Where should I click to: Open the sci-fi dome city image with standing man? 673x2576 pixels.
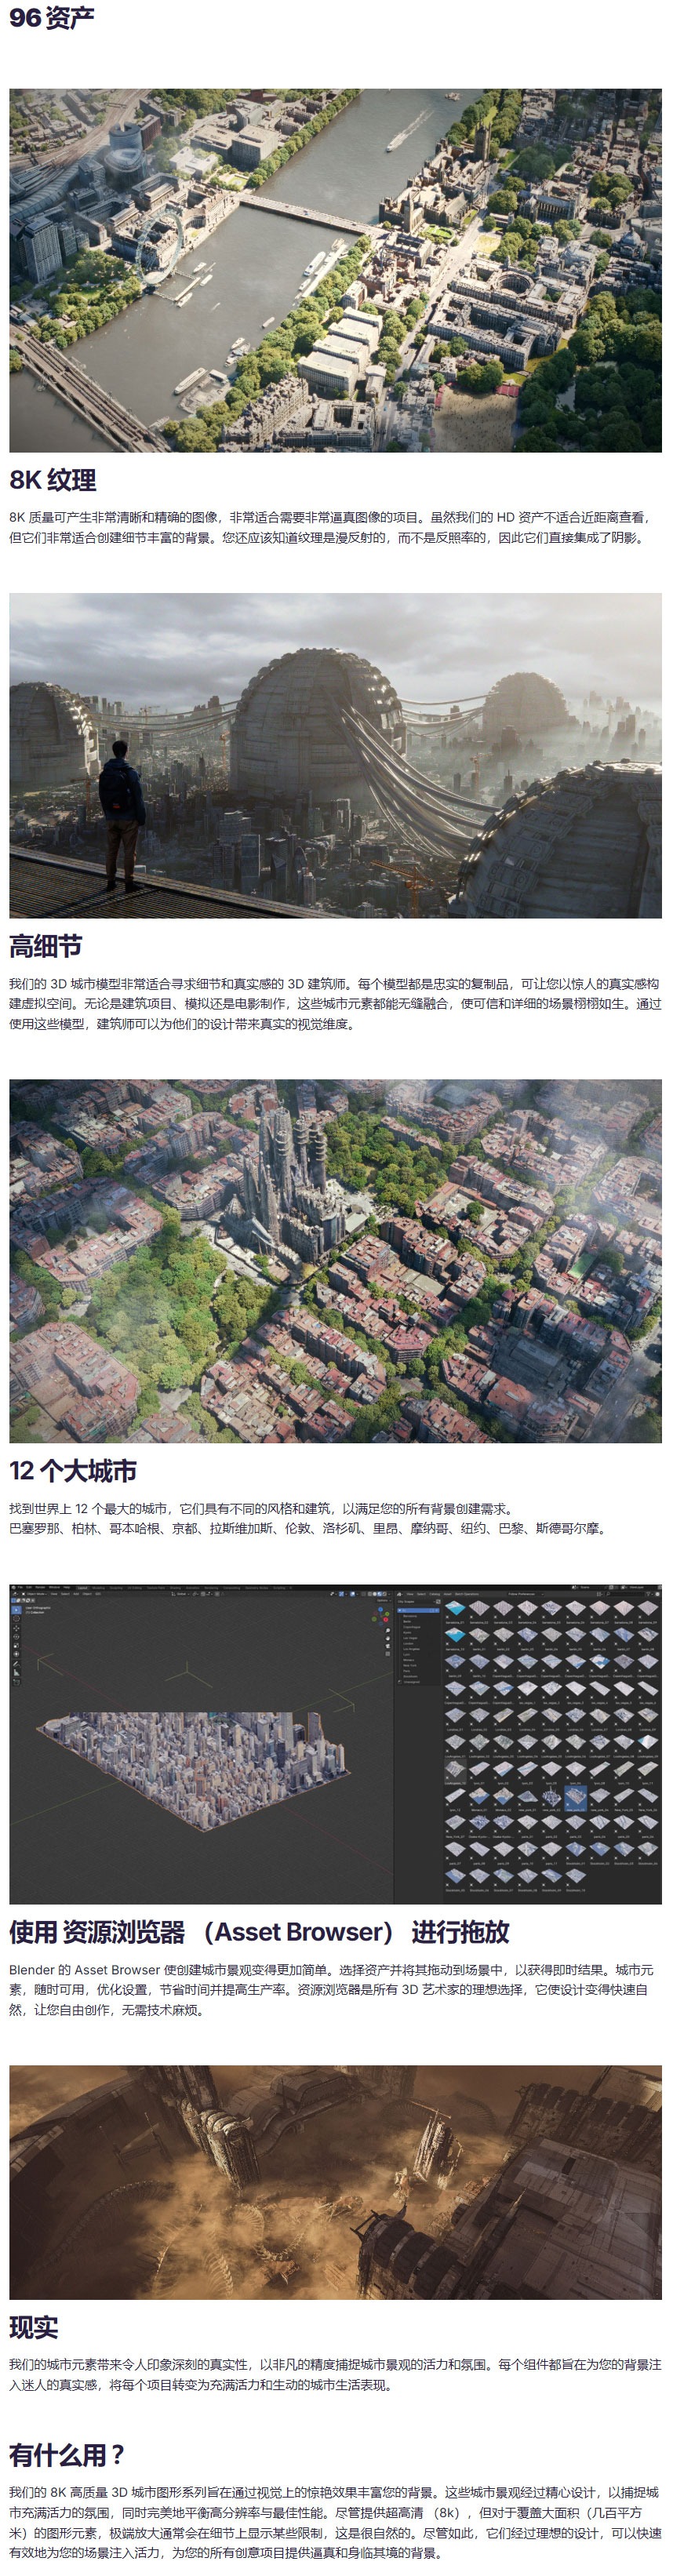(x=335, y=756)
